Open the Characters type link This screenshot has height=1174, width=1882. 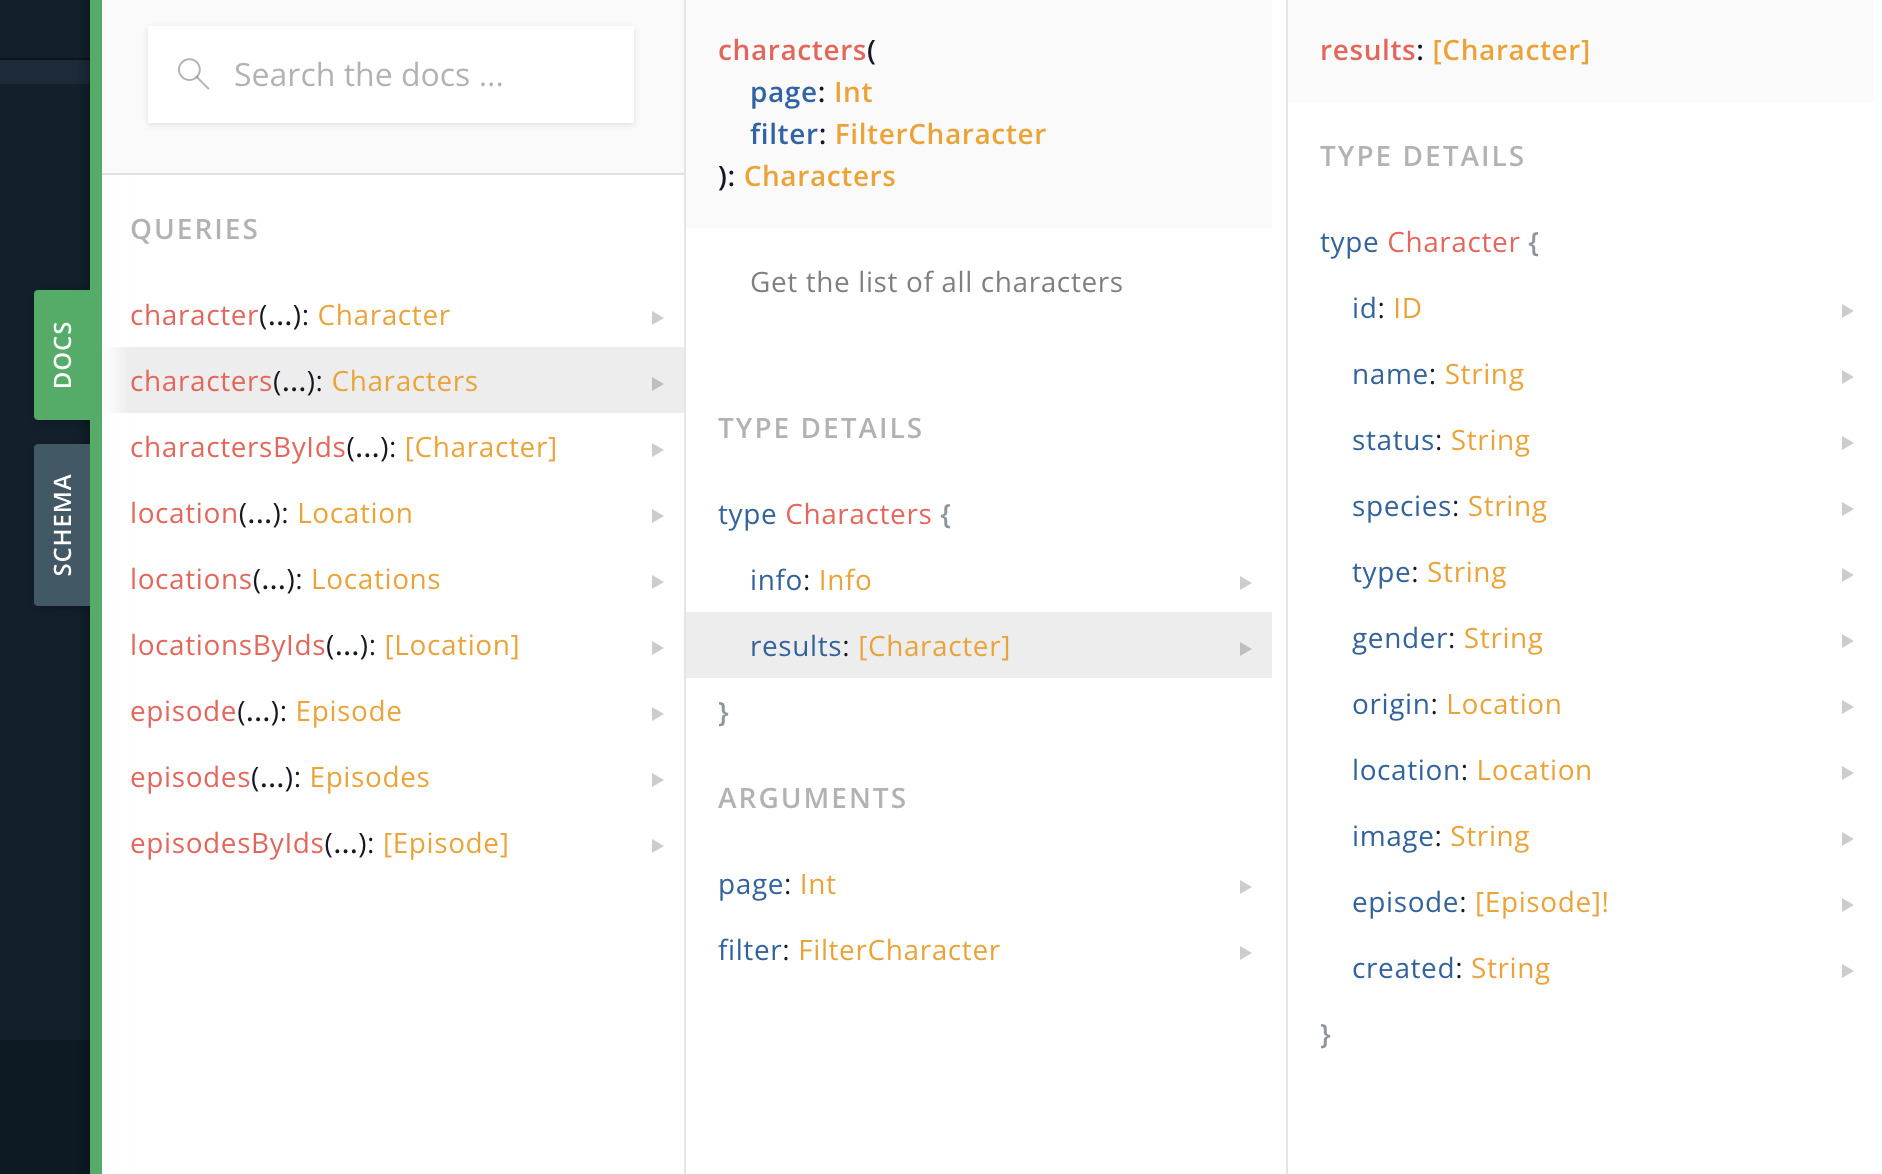[x=820, y=176]
